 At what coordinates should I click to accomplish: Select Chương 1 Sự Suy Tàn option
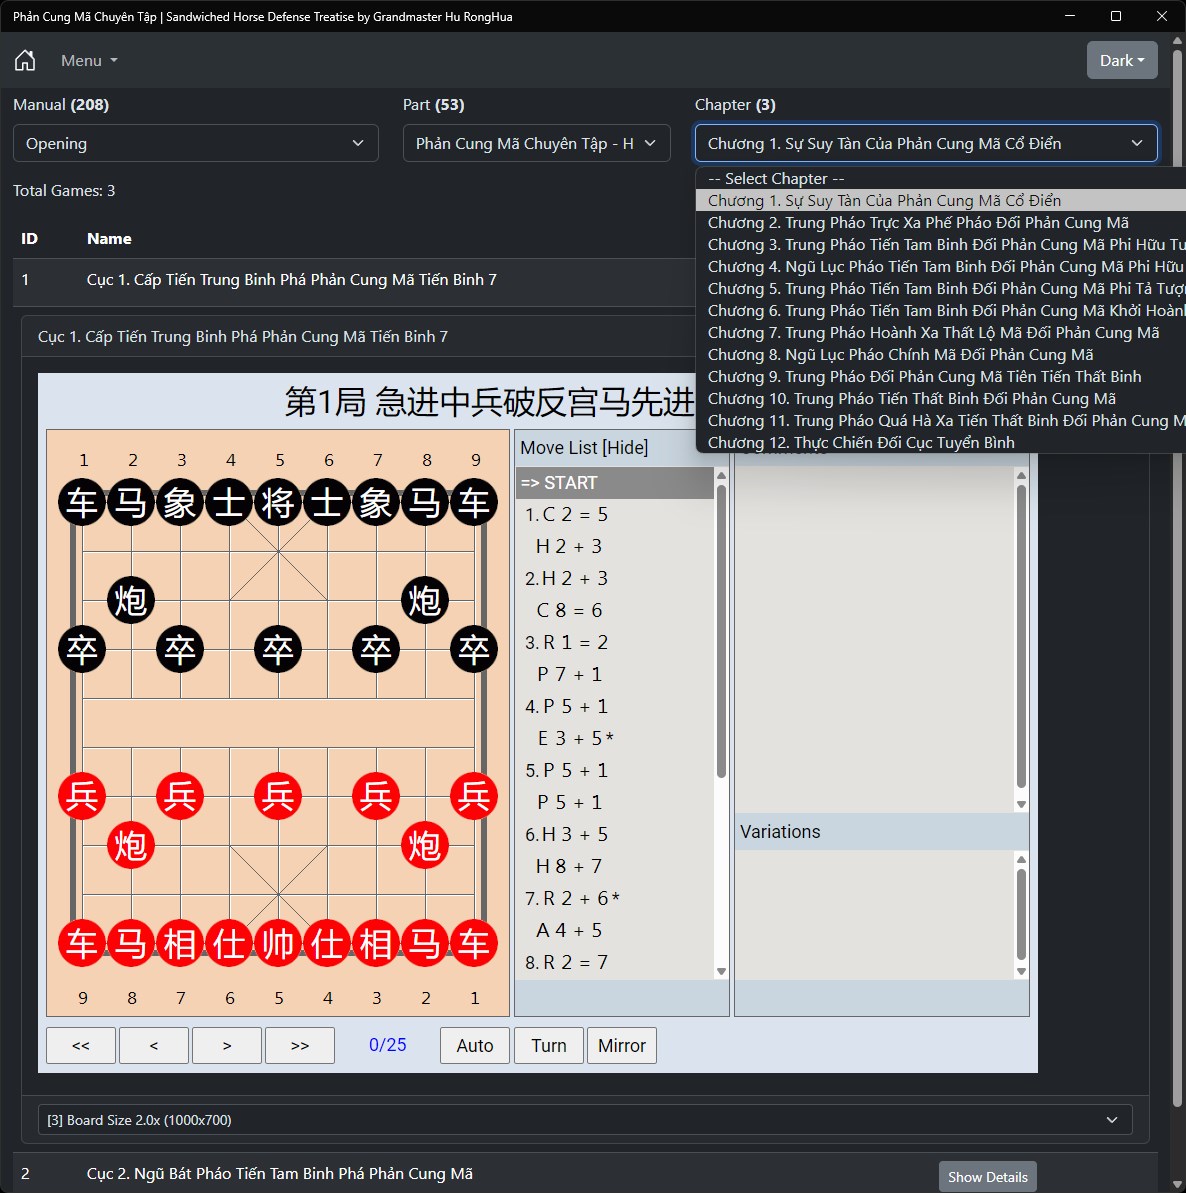coord(940,201)
